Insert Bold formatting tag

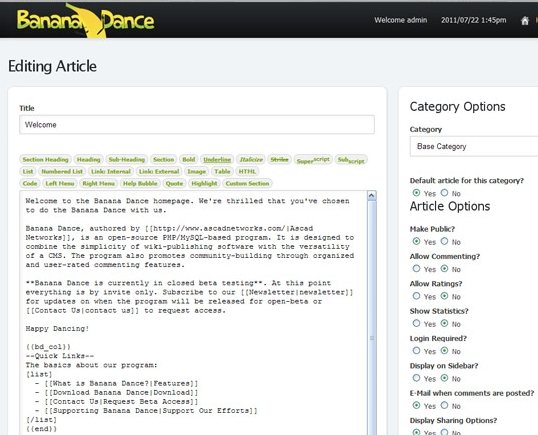(x=188, y=160)
